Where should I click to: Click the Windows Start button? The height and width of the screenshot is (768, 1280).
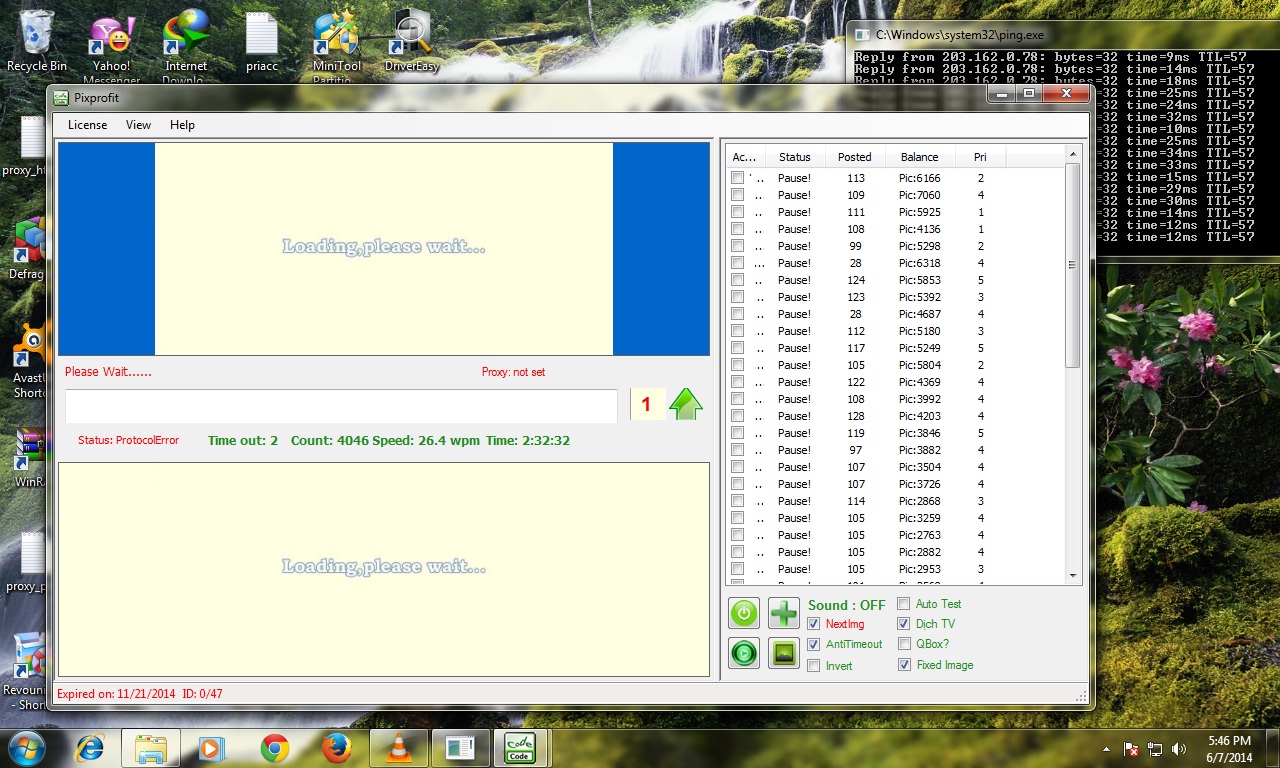26,748
